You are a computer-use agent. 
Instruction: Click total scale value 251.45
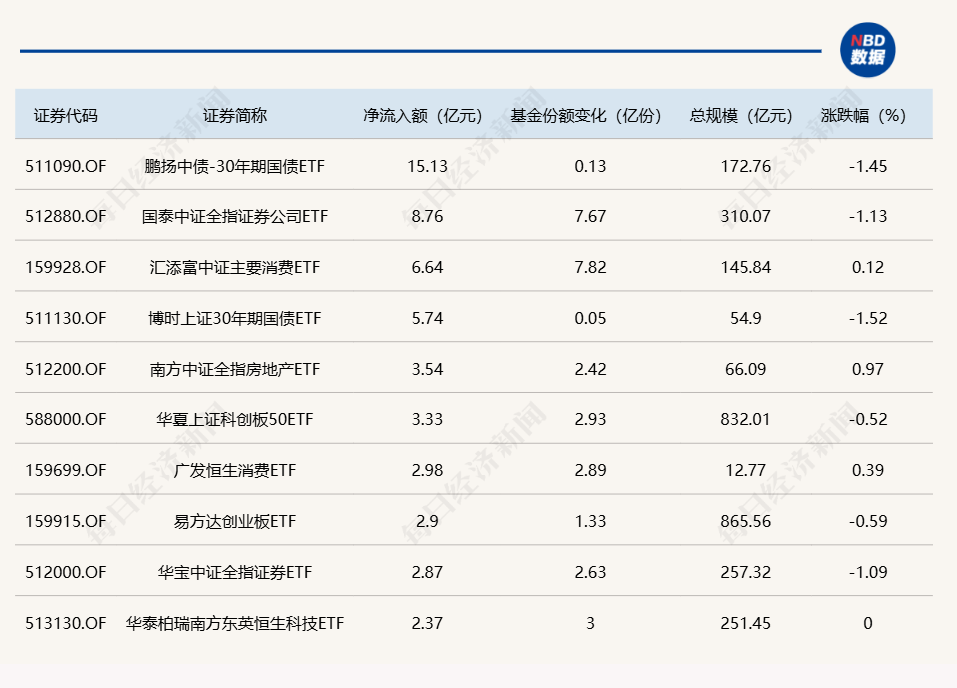(x=746, y=623)
